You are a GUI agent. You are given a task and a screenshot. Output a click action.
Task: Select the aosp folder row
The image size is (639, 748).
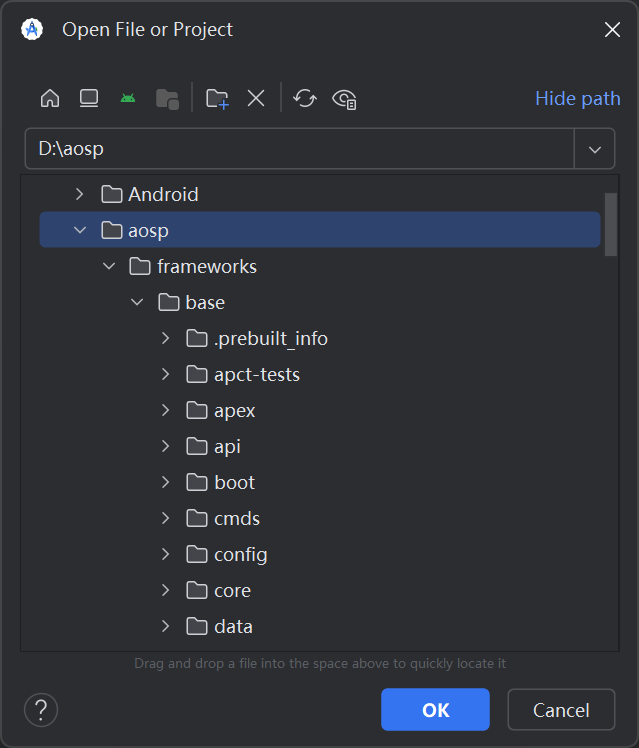pyautogui.click(x=320, y=230)
